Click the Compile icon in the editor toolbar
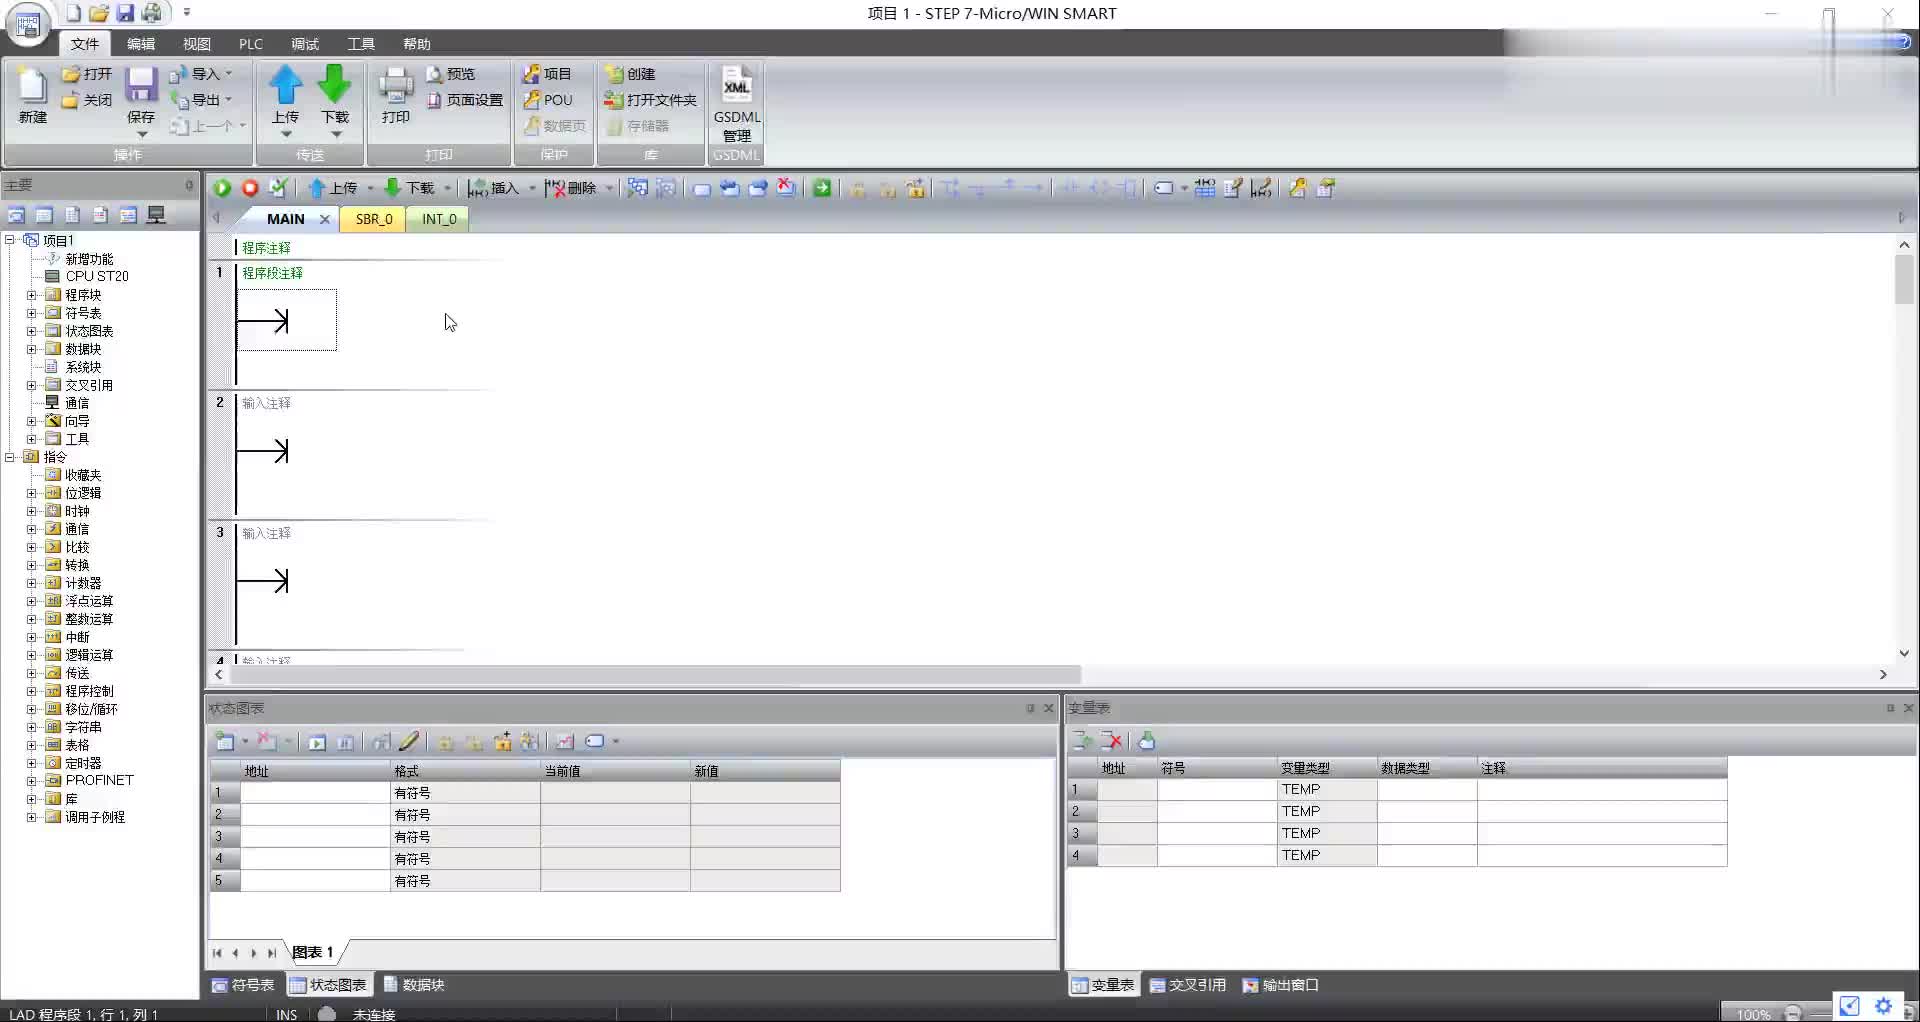1920x1022 pixels. tap(278, 188)
